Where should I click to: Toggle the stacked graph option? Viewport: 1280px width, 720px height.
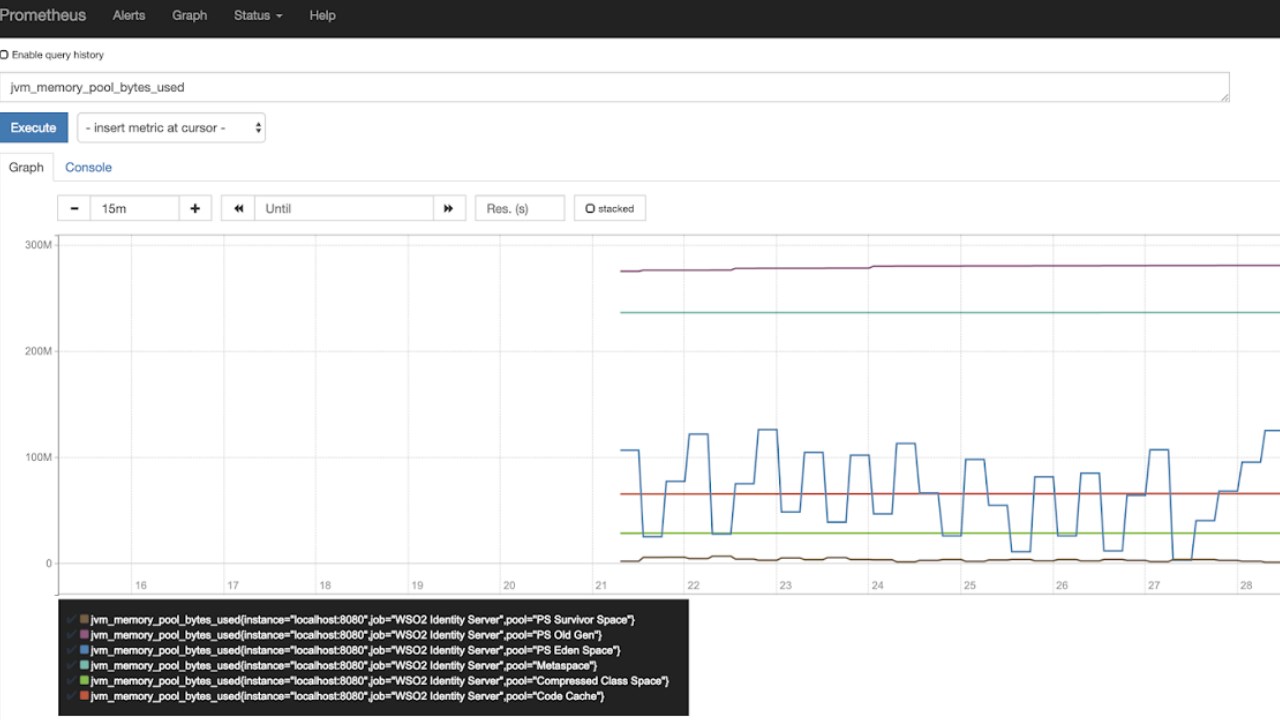point(610,208)
